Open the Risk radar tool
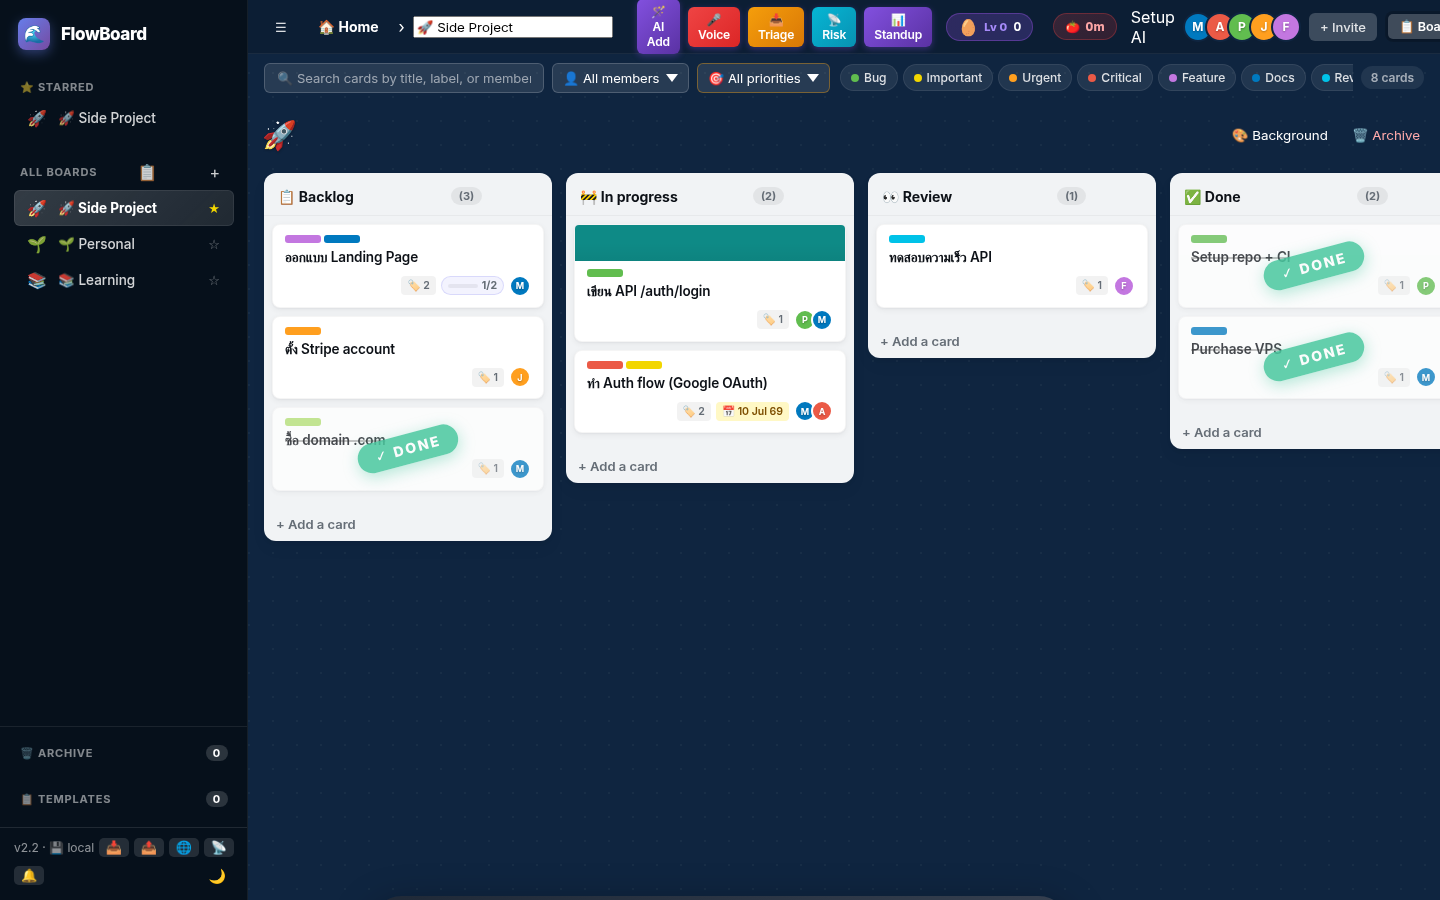Viewport: 1440px width, 900px height. click(834, 27)
